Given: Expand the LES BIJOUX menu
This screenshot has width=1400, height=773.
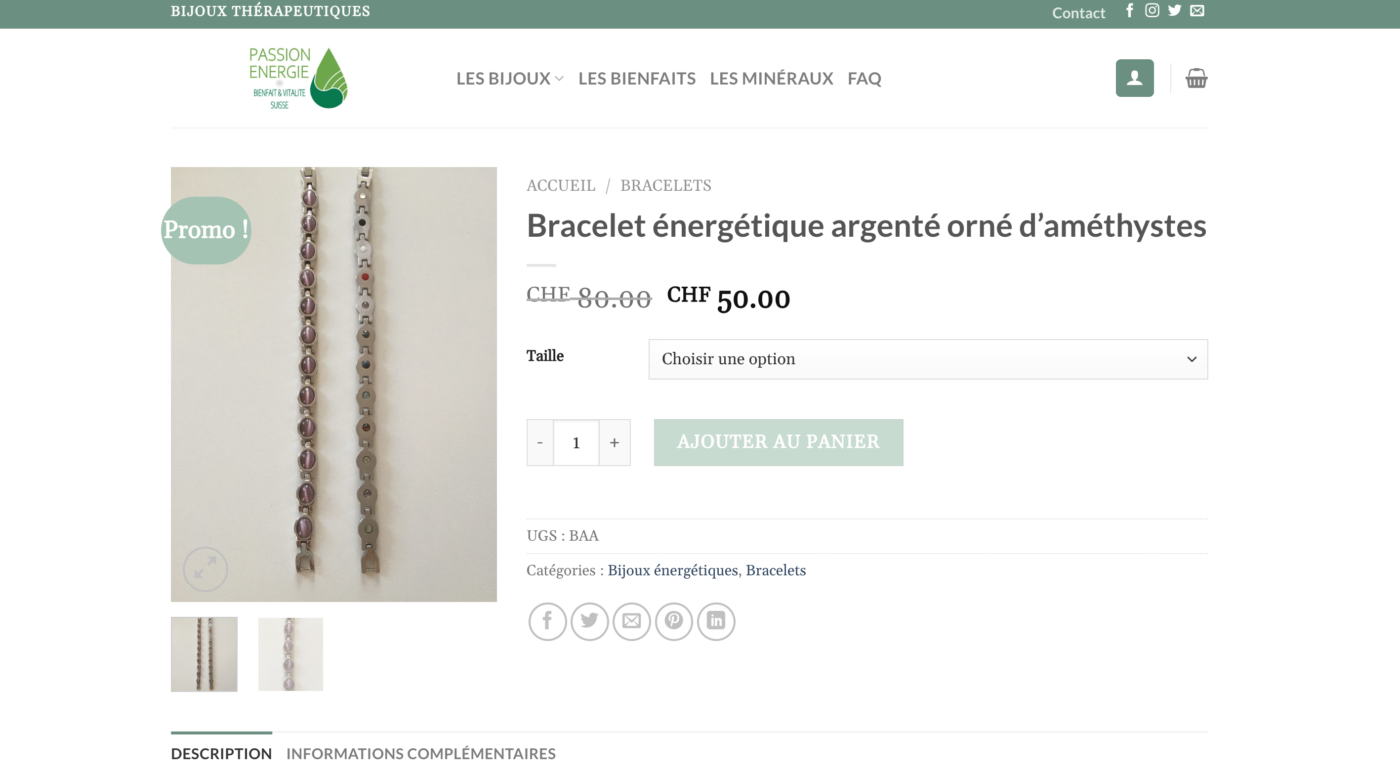Looking at the screenshot, I should click(x=510, y=78).
